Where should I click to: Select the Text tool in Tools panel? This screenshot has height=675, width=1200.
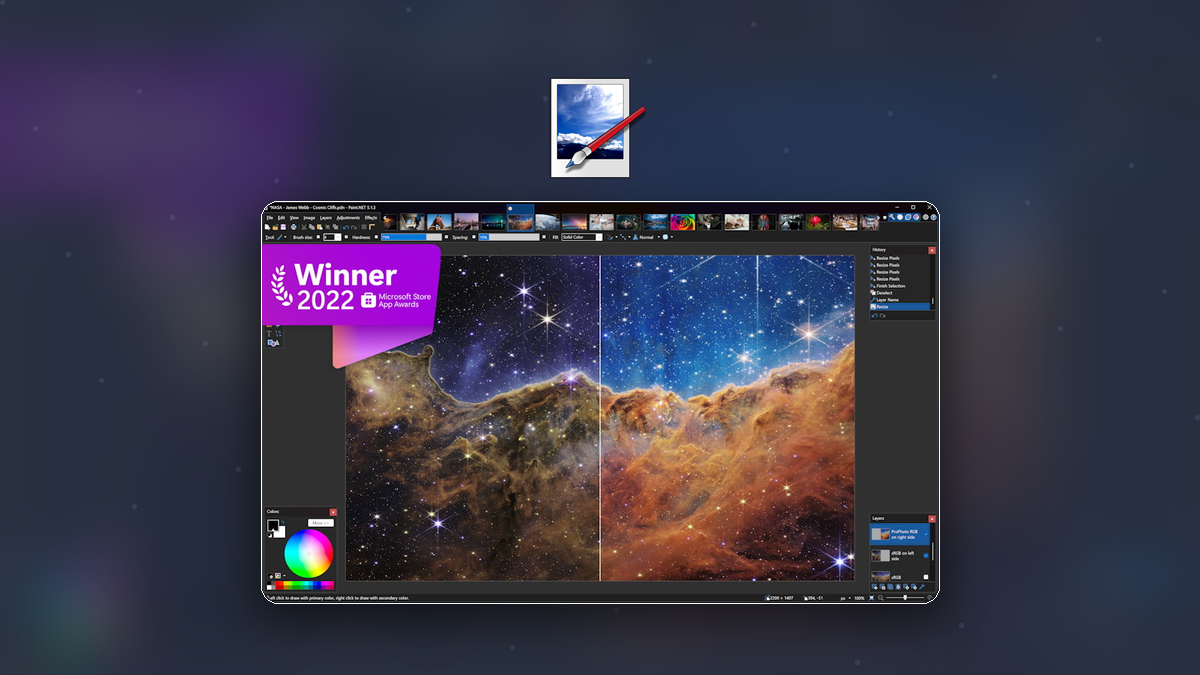click(x=269, y=333)
